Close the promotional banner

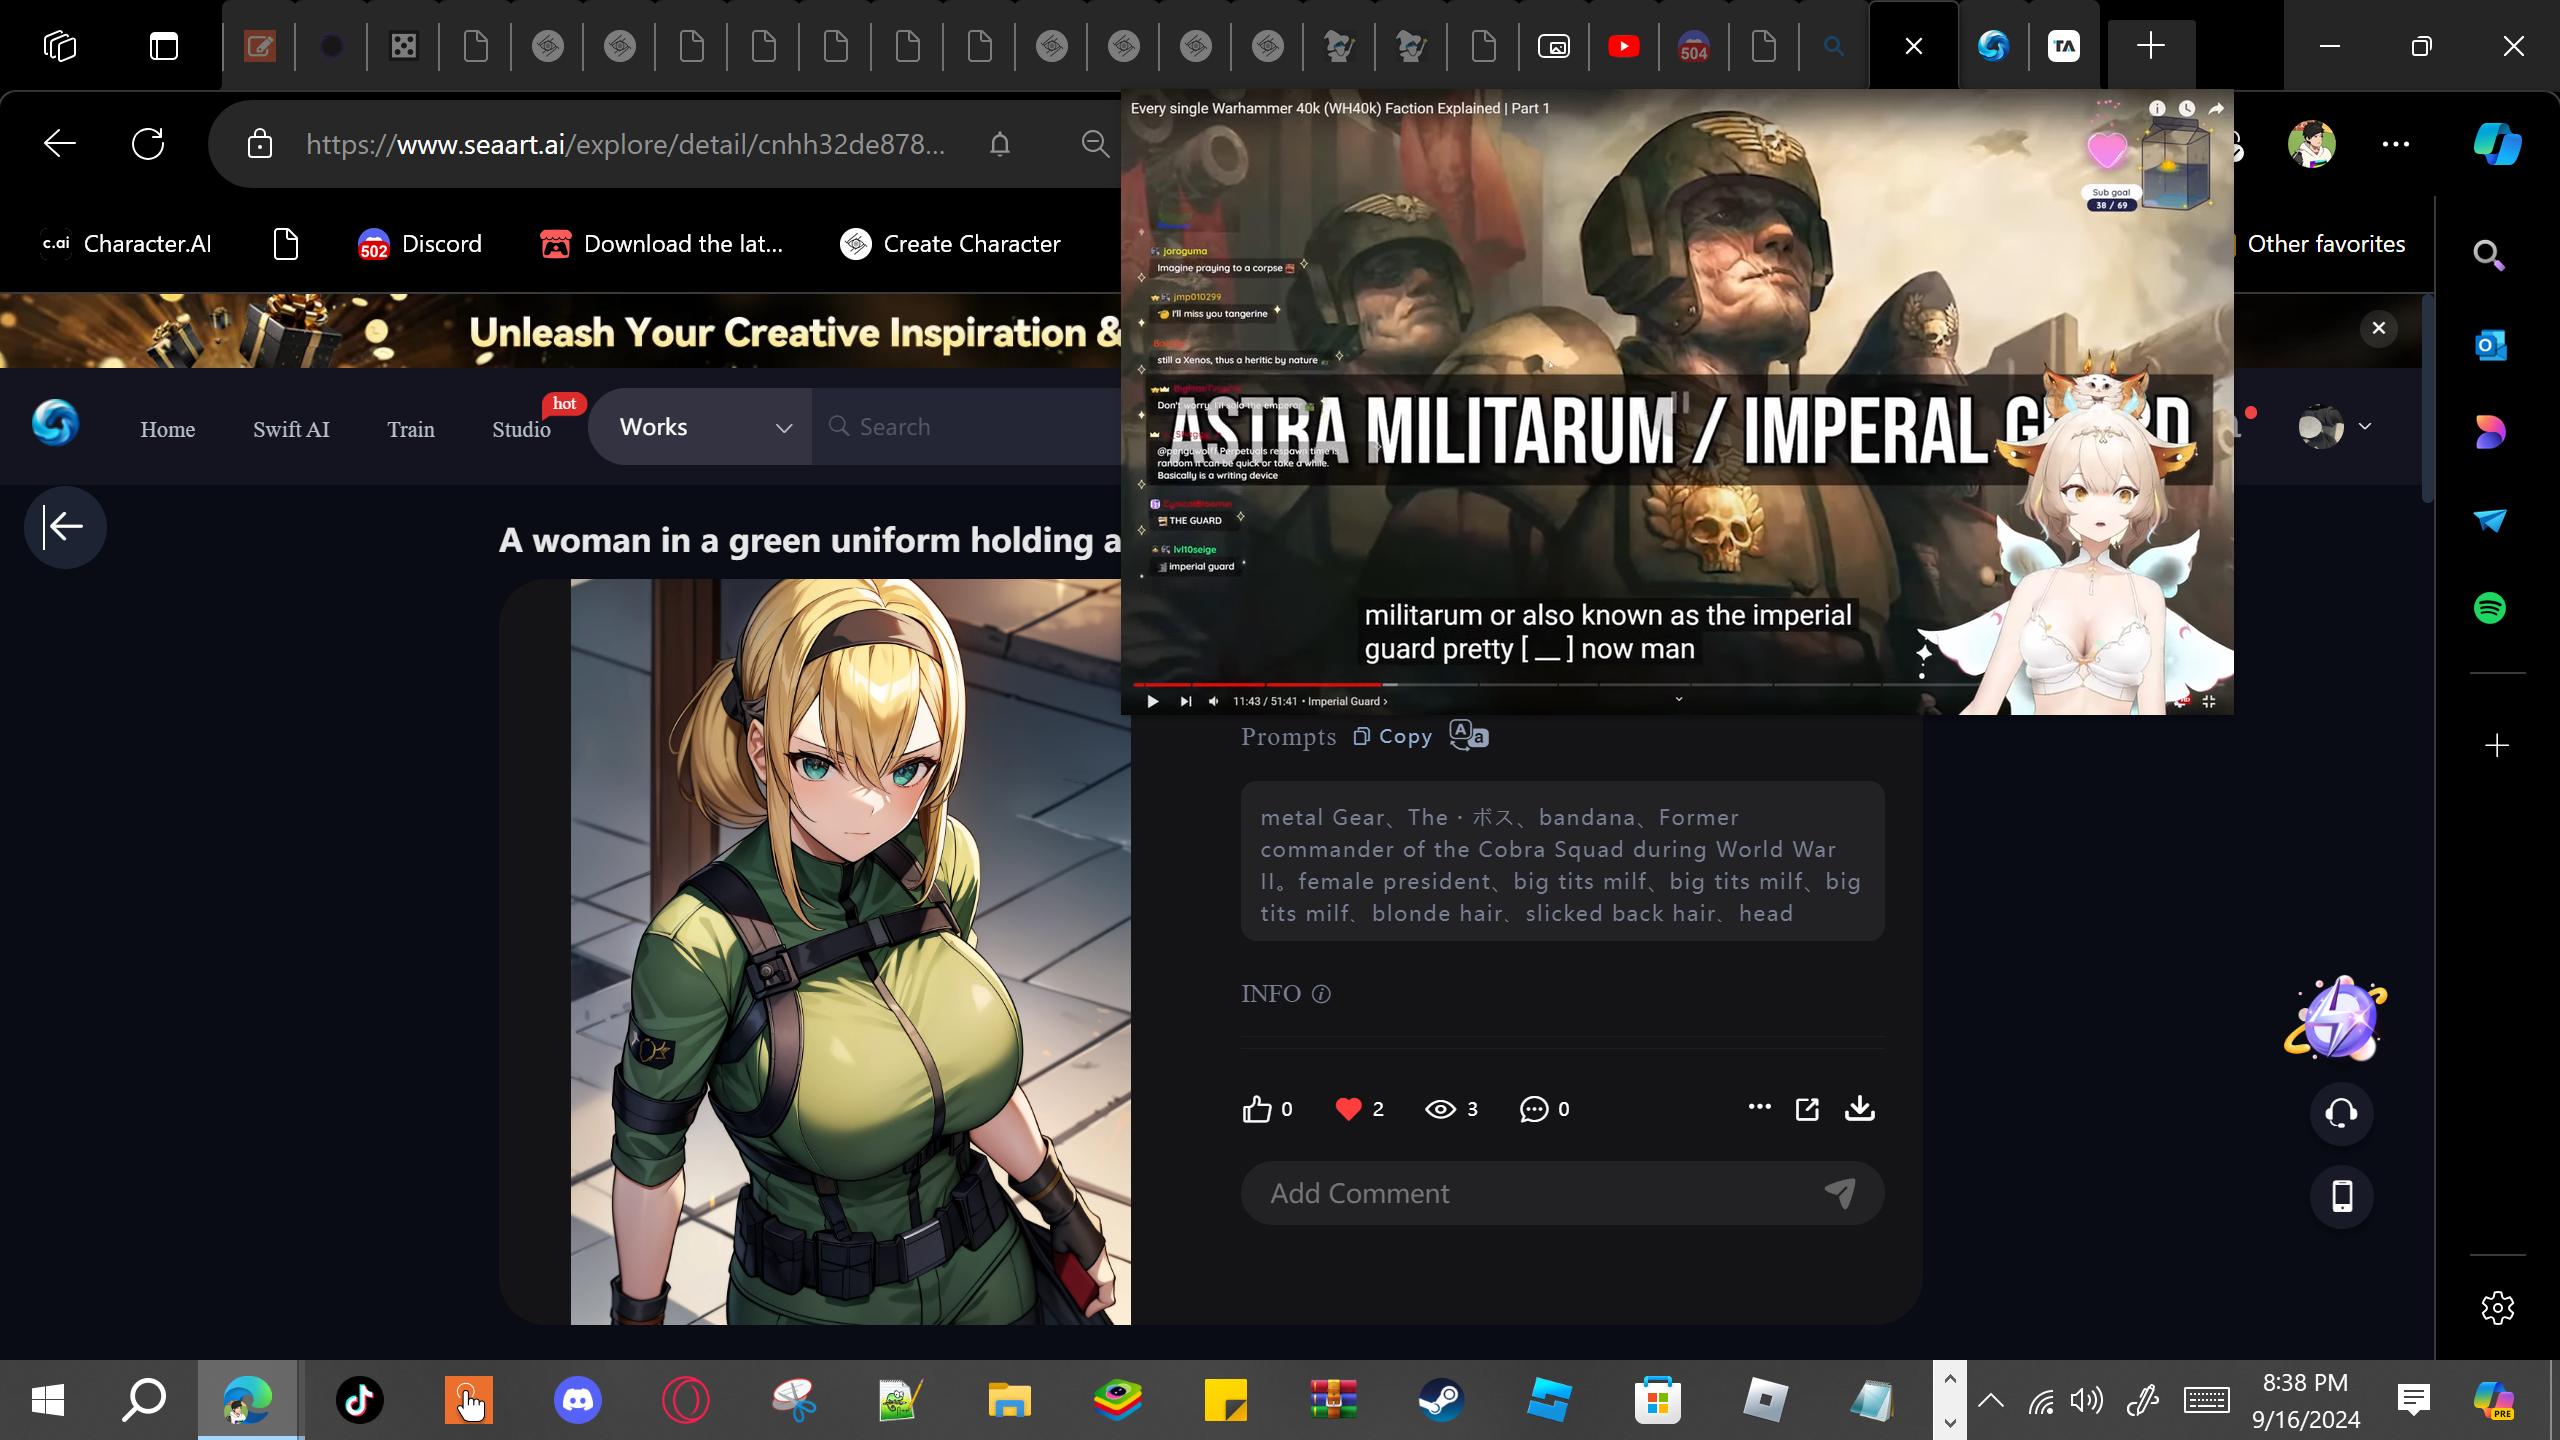2378,328
